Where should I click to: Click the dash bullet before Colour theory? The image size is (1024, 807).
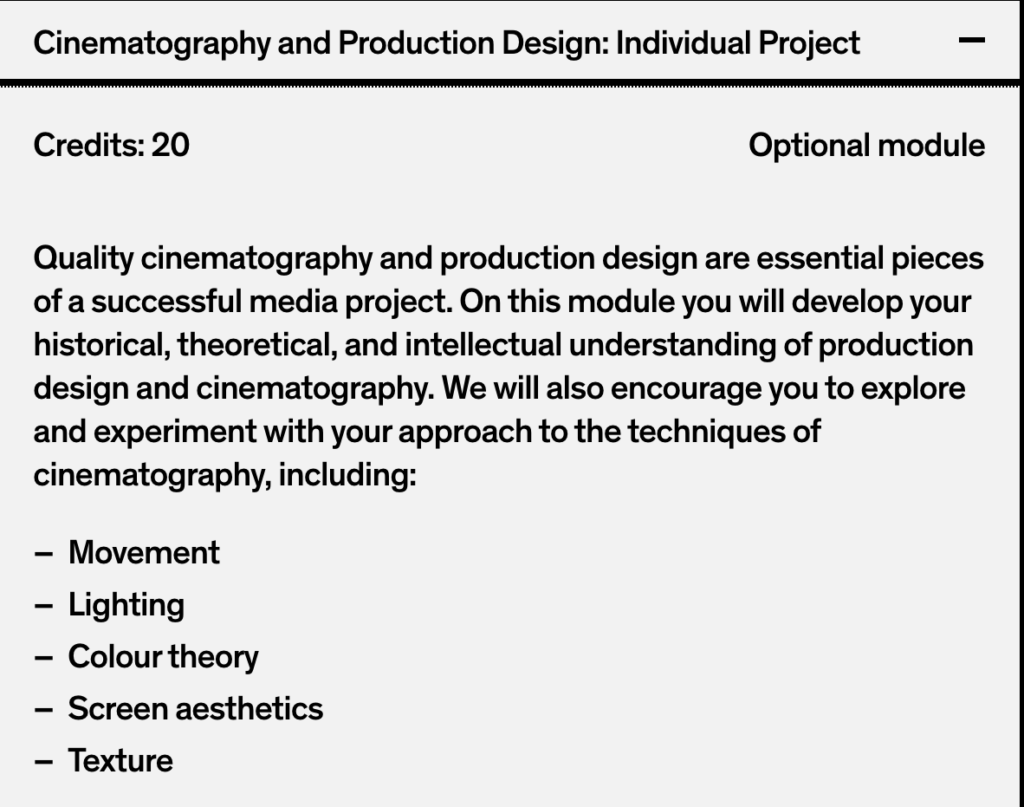pyautogui.click(x=43, y=658)
